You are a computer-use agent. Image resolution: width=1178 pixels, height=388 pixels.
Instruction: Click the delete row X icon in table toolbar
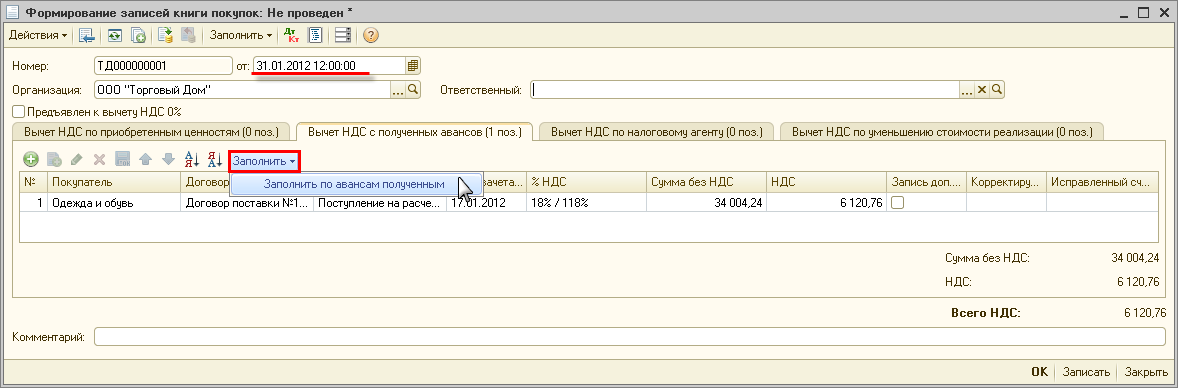[x=99, y=159]
